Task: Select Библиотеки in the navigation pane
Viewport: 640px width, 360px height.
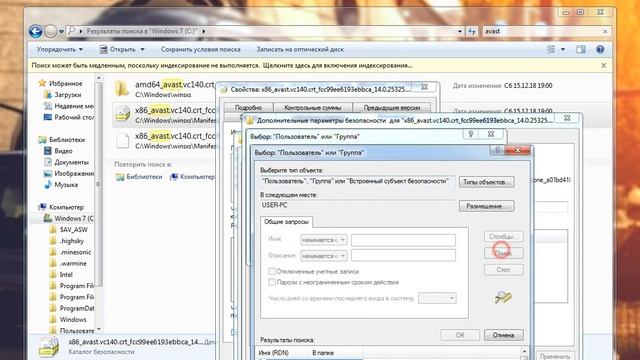Action: (x=62, y=140)
